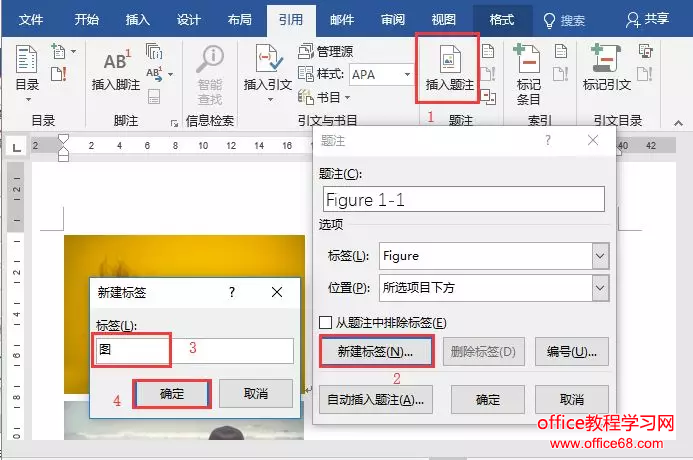
Task: Click the left indent marker on ruler
Action: point(63,156)
